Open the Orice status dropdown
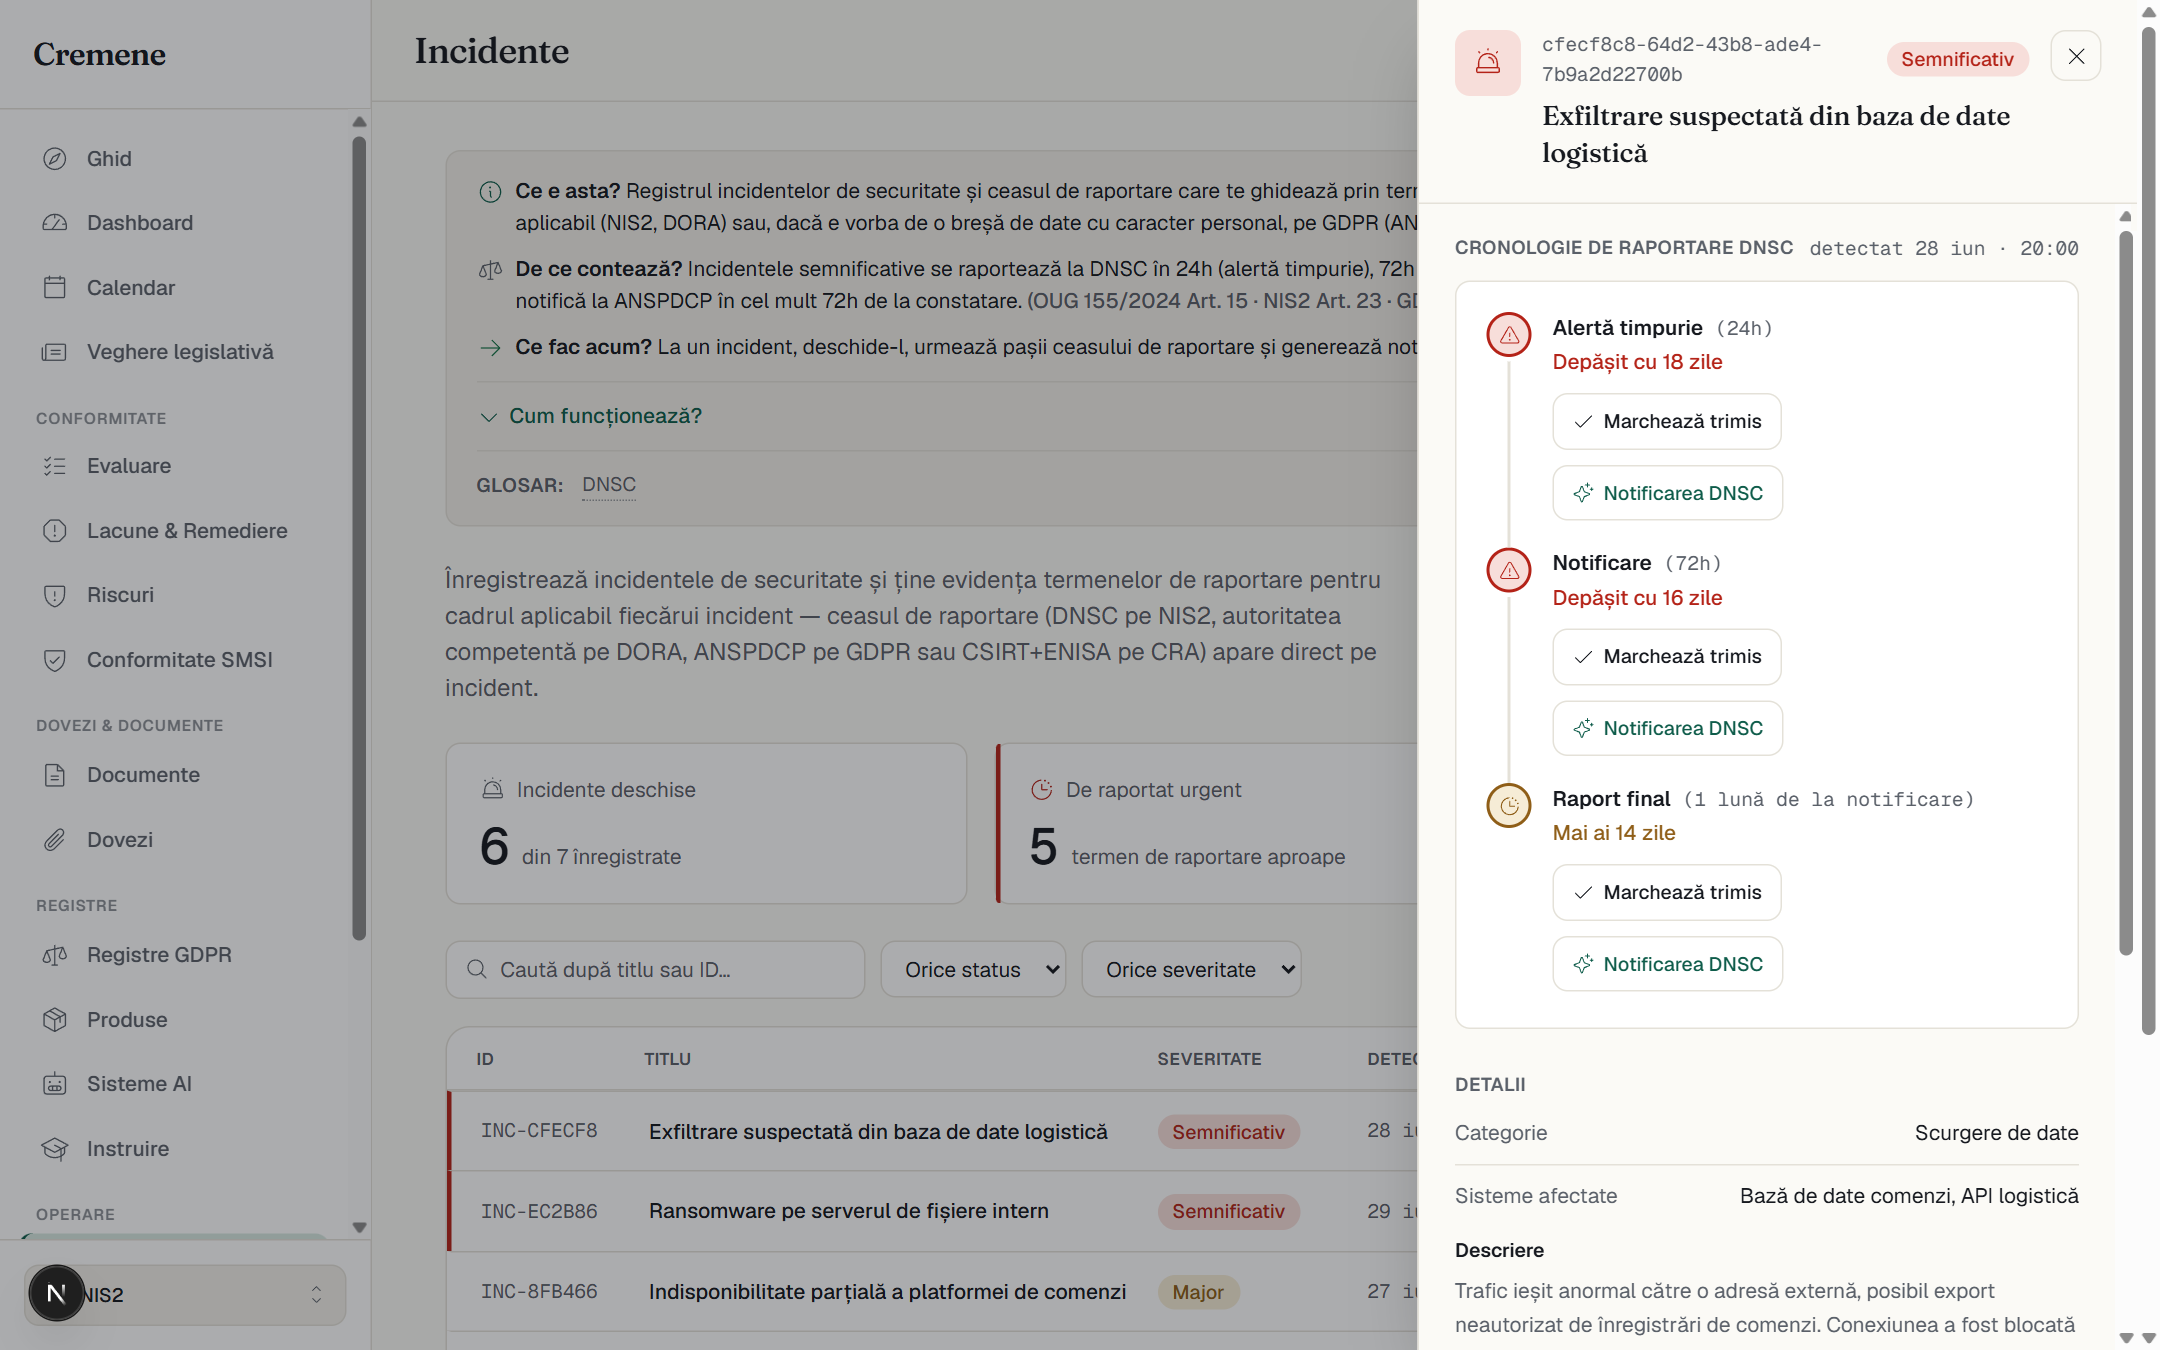The height and width of the screenshot is (1350, 2160). click(973, 969)
